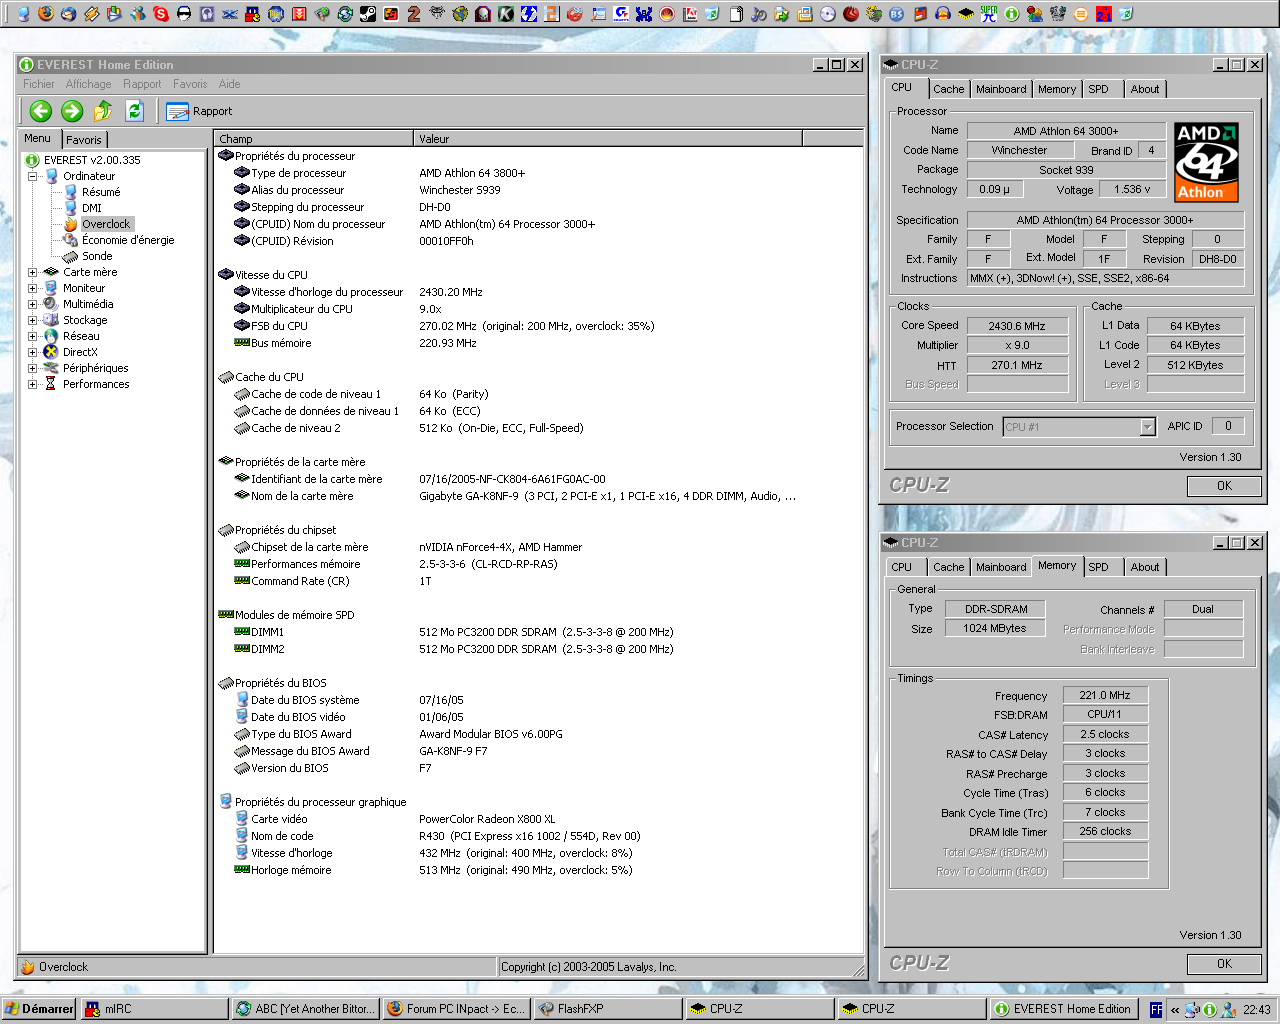Viewport: 1280px width, 1024px height.
Task: Click the Valeur column header
Action: click(608, 139)
